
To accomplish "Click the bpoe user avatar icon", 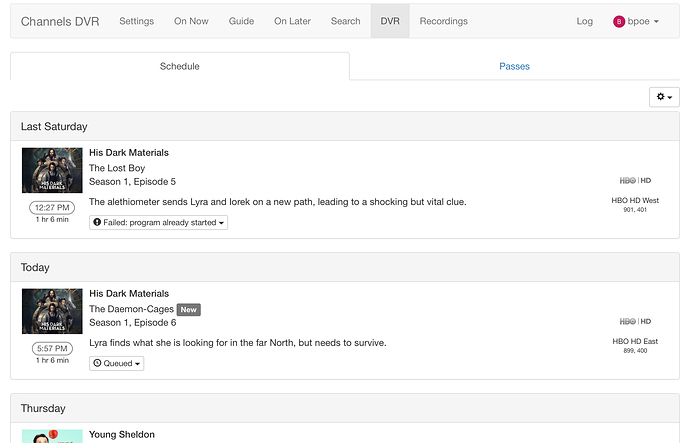I will (x=619, y=21).
